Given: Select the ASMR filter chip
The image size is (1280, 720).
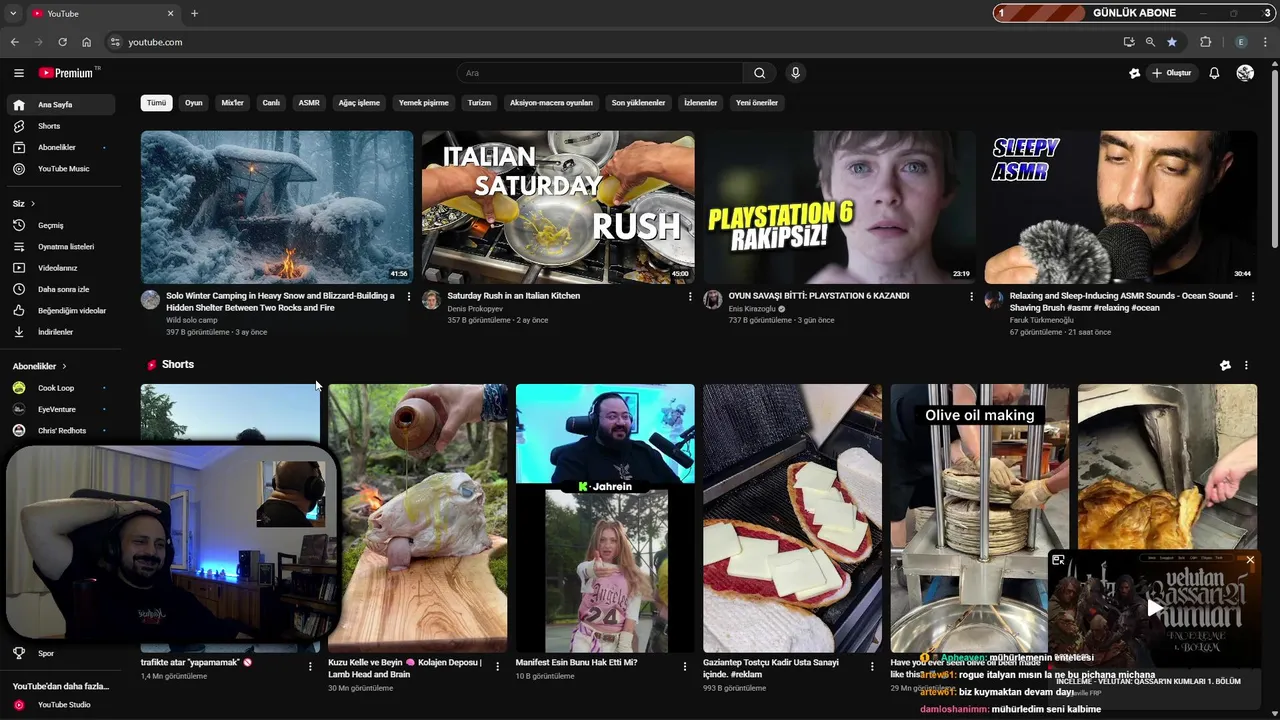Looking at the screenshot, I should coord(309,103).
